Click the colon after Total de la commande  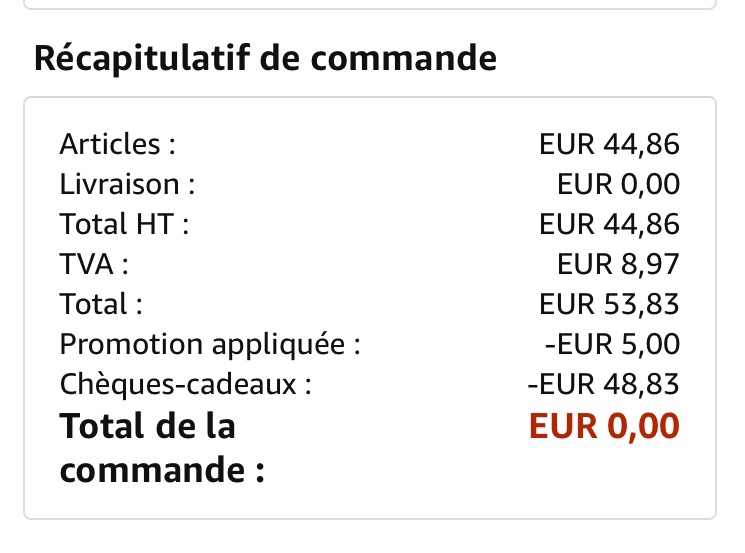point(259,472)
